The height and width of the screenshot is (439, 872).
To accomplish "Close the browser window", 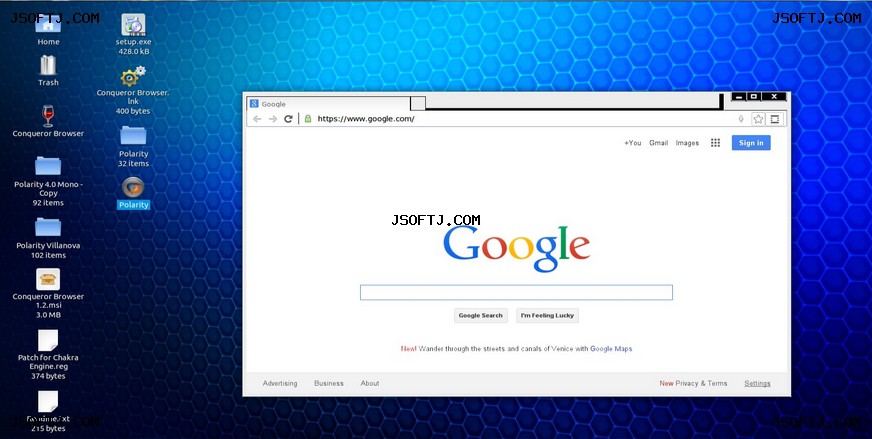I will click(x=774, y=97).
